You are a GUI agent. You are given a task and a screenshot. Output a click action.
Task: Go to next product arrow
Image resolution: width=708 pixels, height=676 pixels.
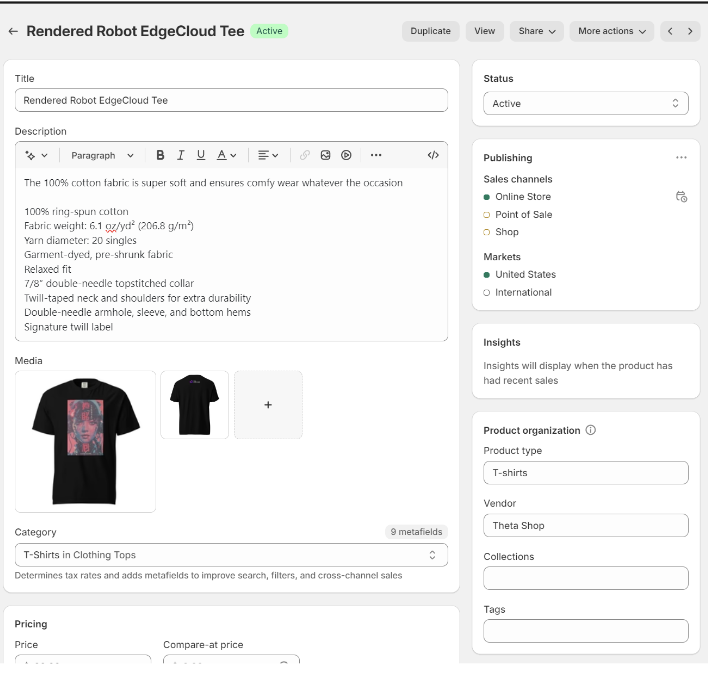690,31
